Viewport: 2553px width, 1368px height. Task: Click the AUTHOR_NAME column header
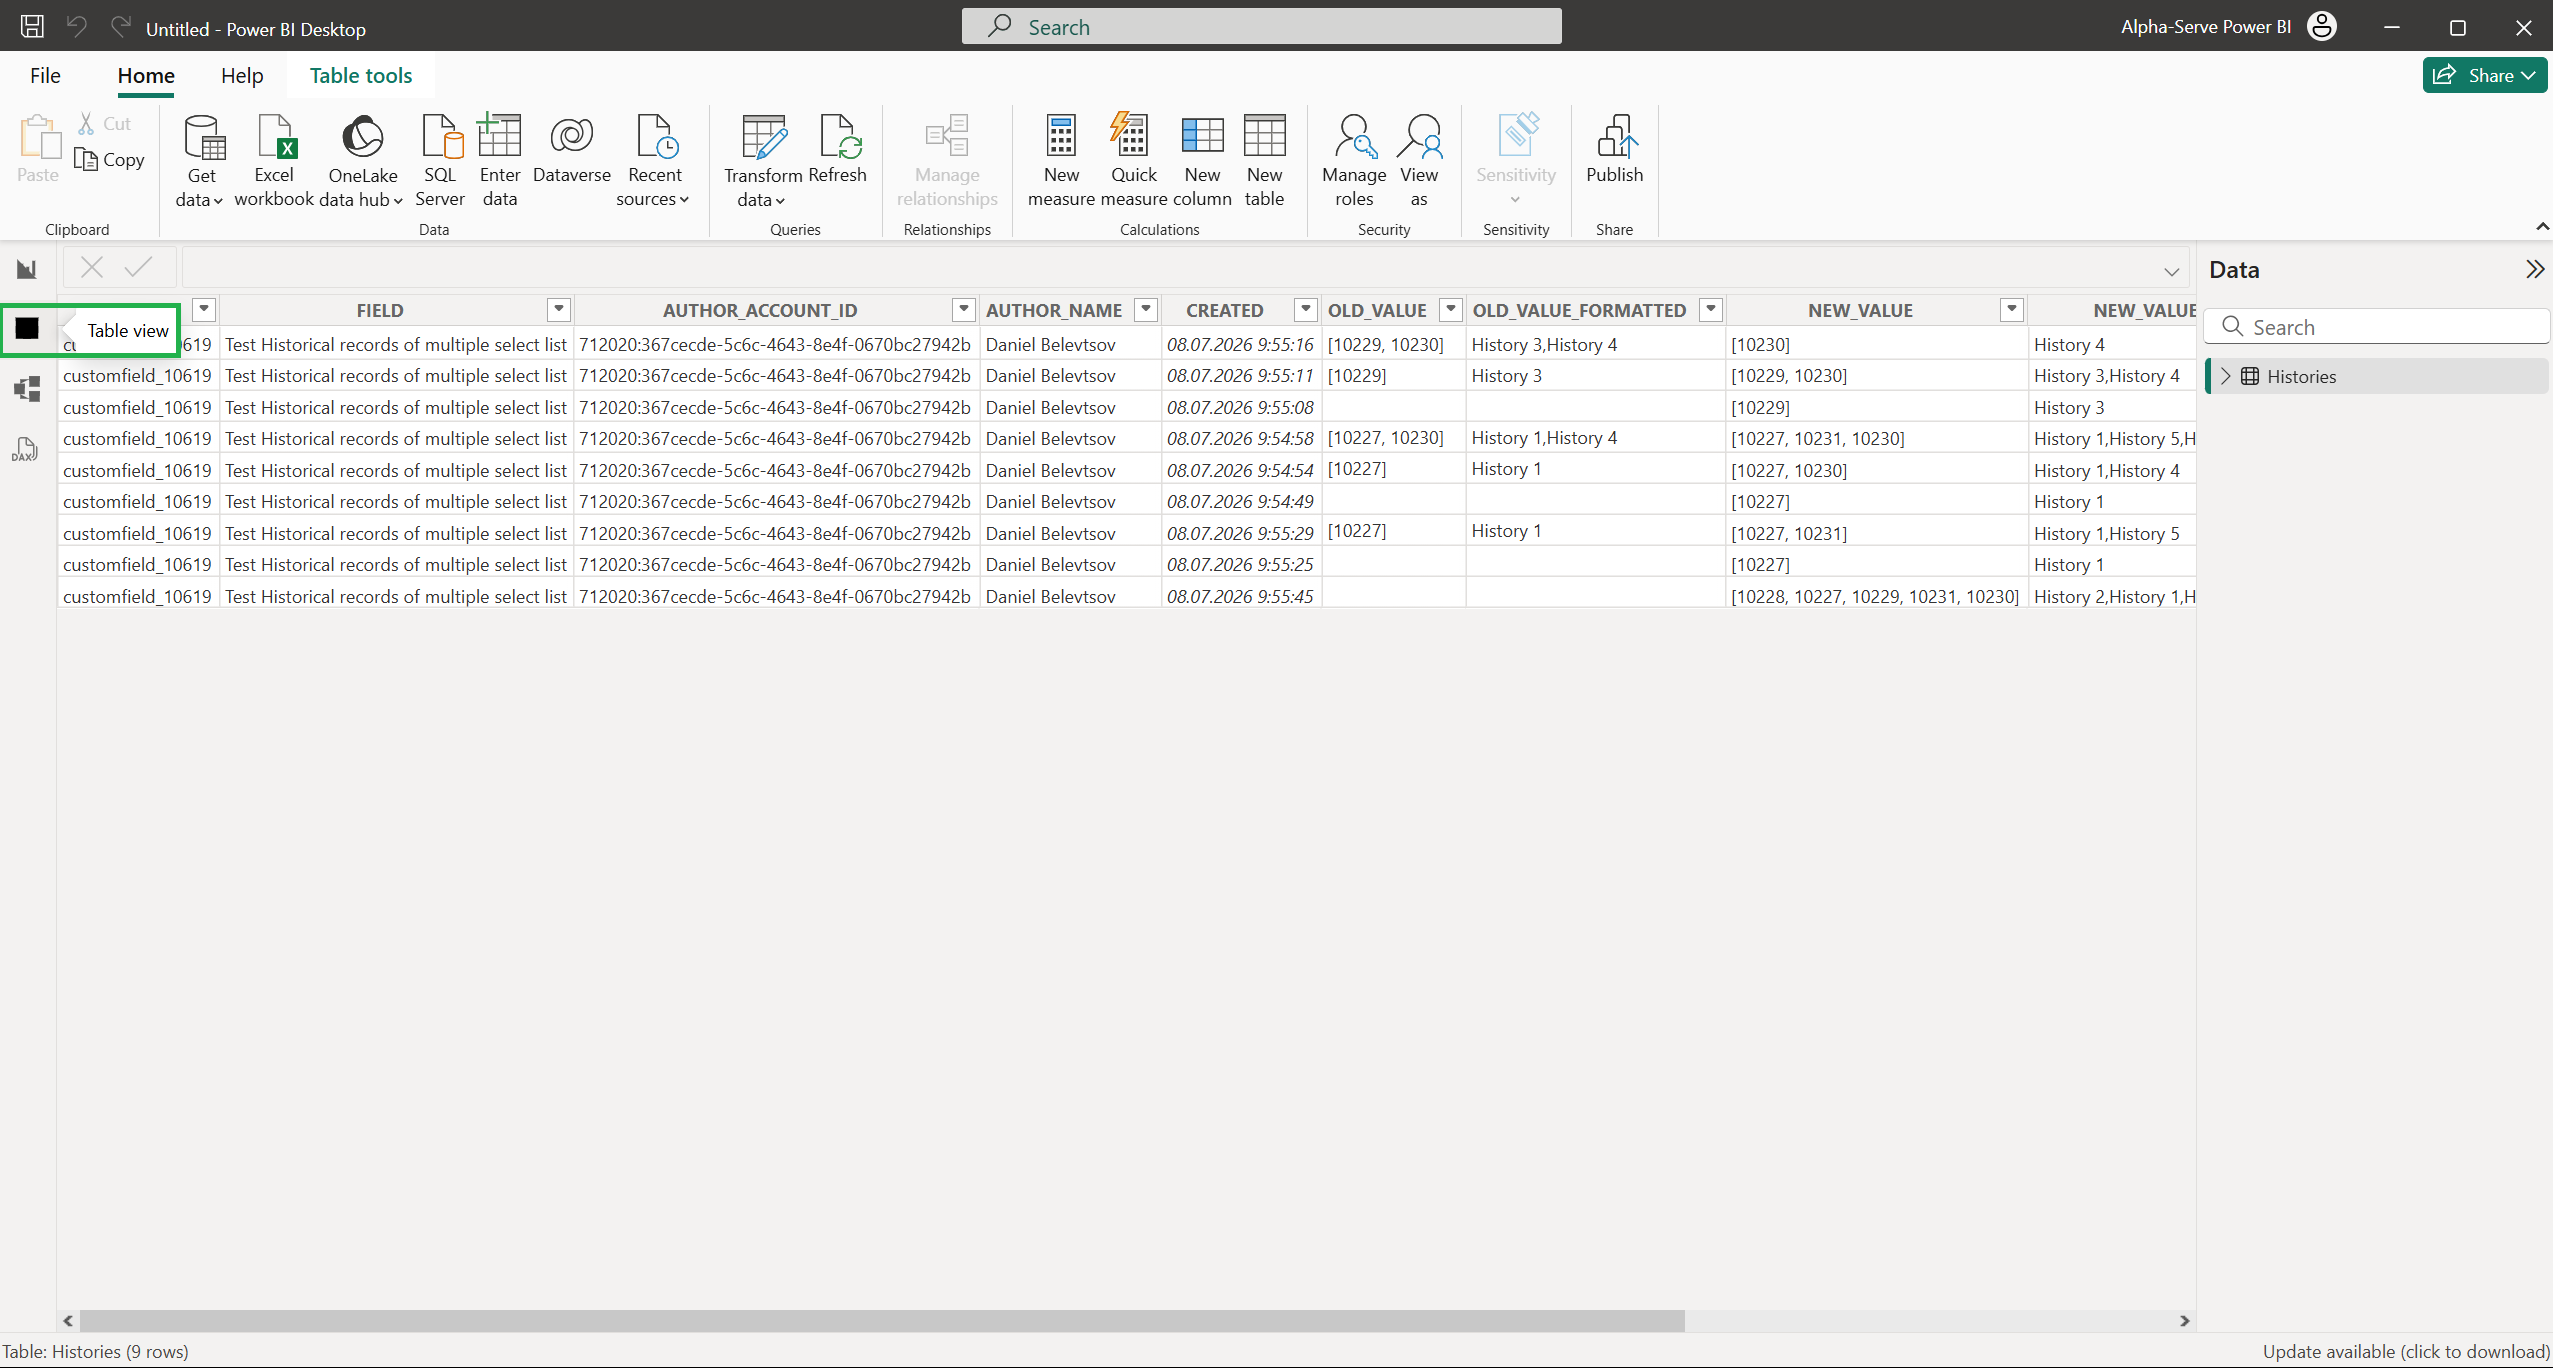pos(1054,310)
